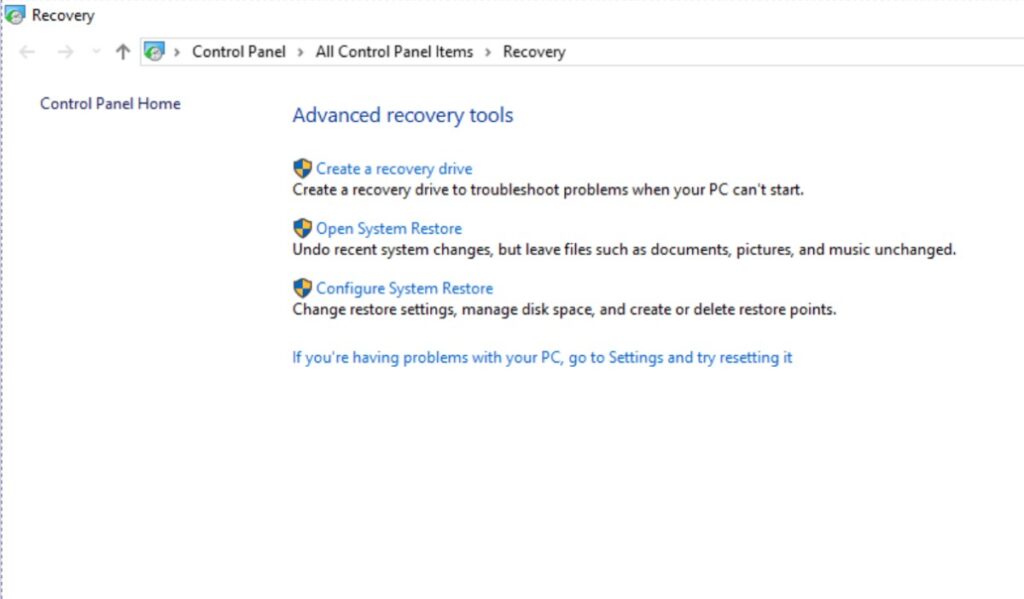Viewport: 1024px width, 599px height.
Task: Click the Recovery window title text
Action: tap(63, 15)
